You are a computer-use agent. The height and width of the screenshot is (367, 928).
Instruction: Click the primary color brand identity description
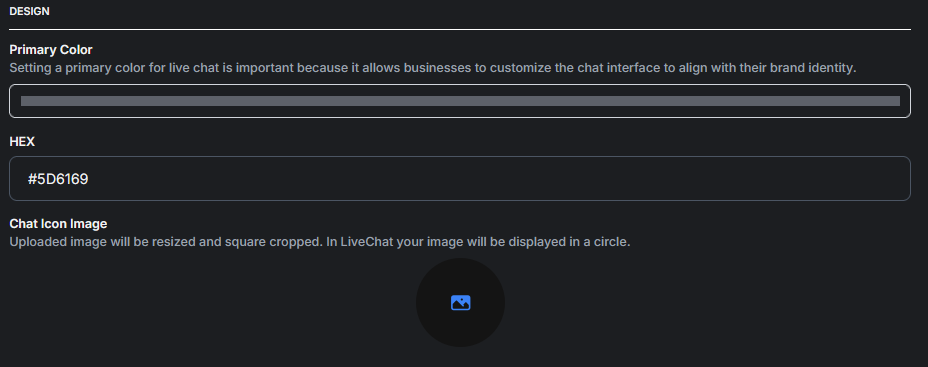click(433, 67)
